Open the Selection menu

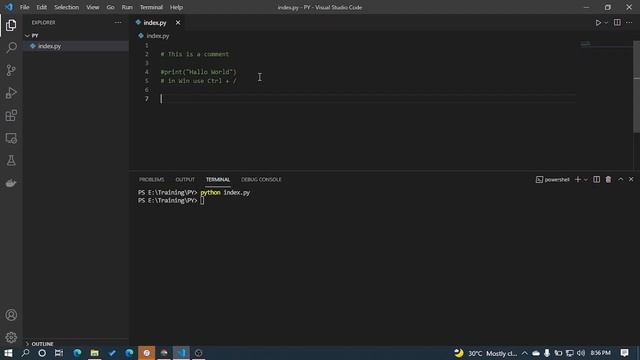(x=67, y=7)
